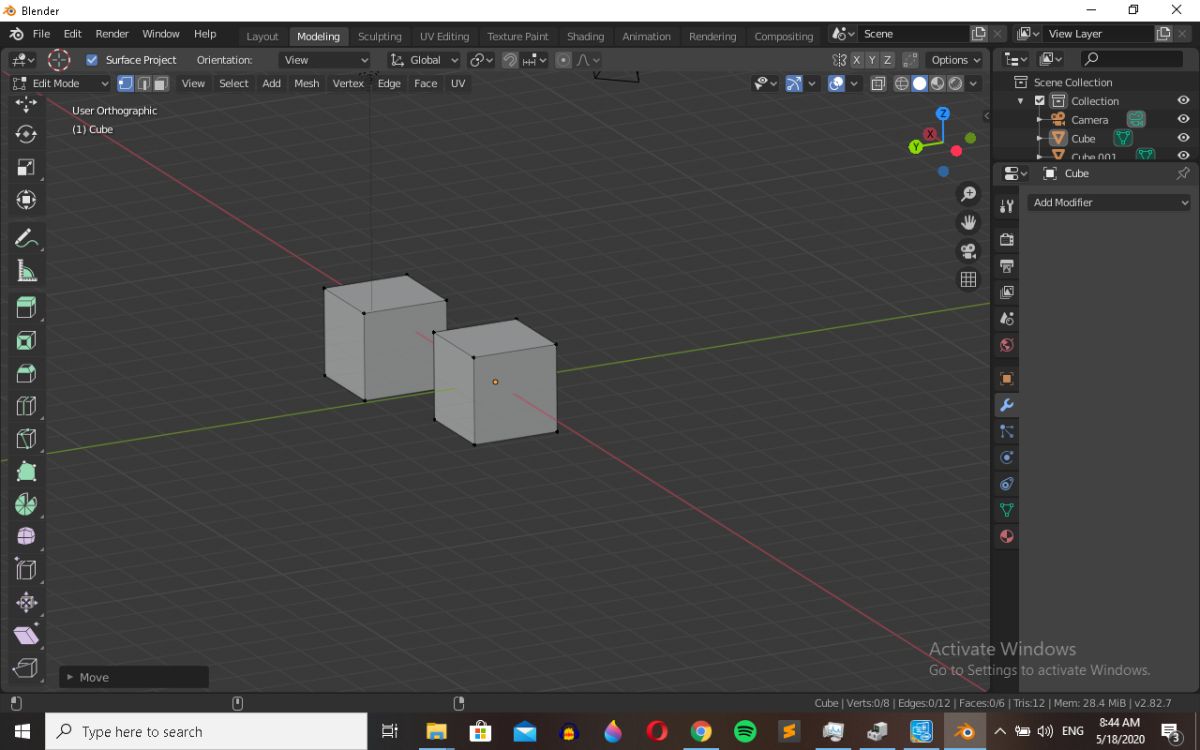
Task: Toggle proportional editing button
Action: [563, 60]
